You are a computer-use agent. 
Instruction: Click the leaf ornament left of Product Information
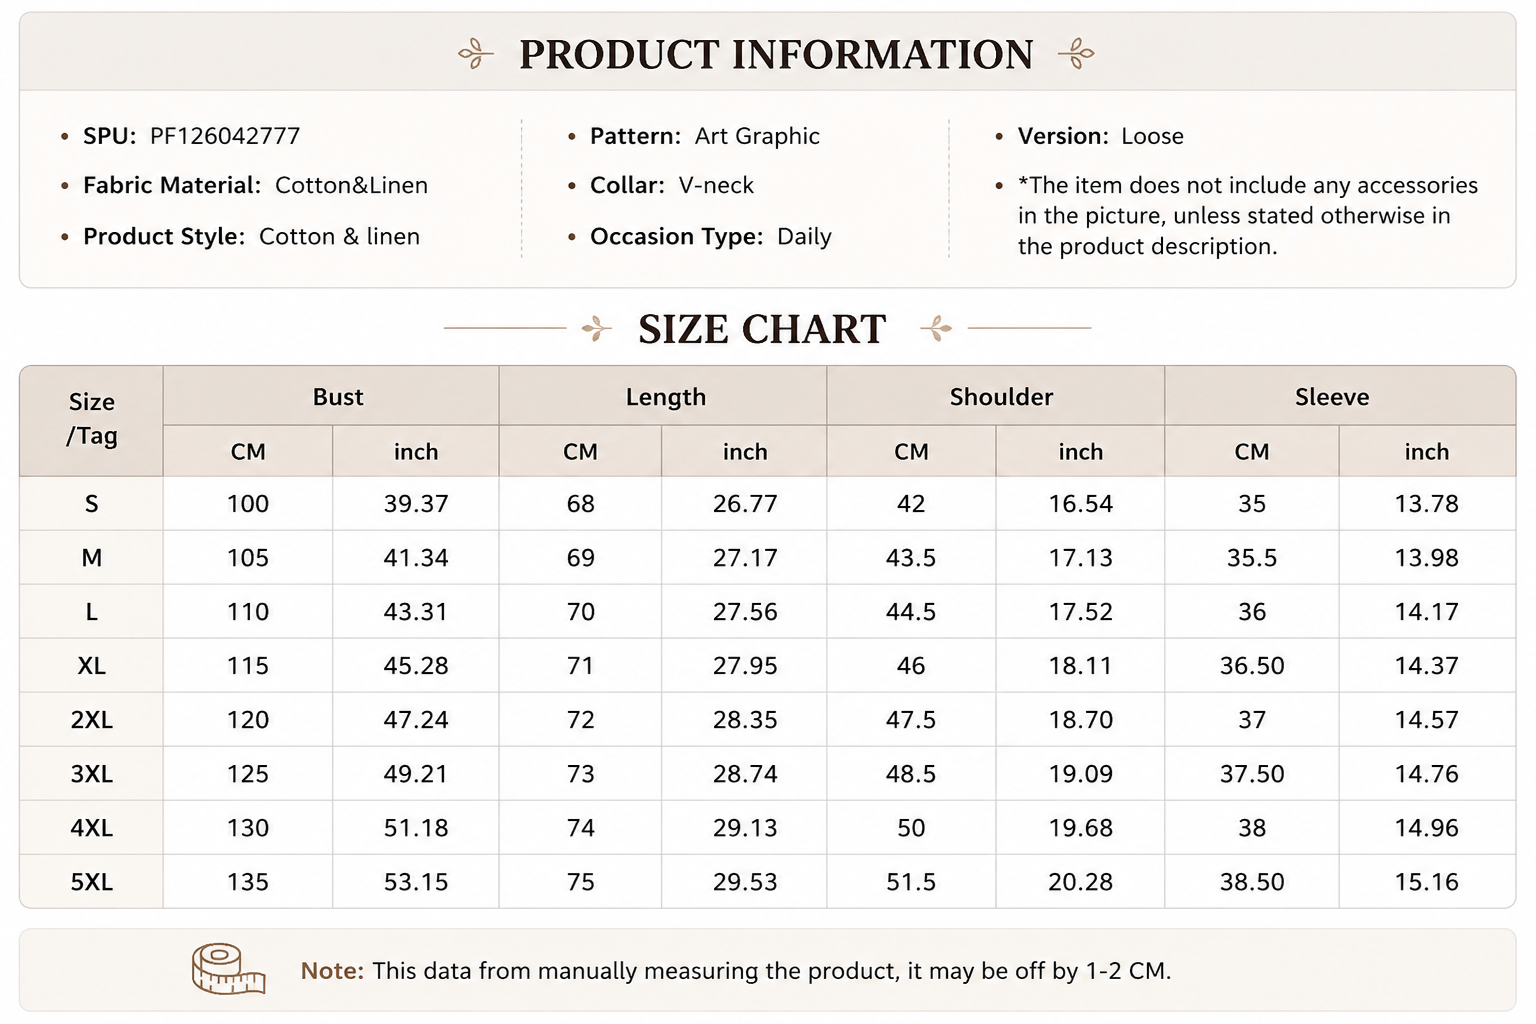point(476,53)
